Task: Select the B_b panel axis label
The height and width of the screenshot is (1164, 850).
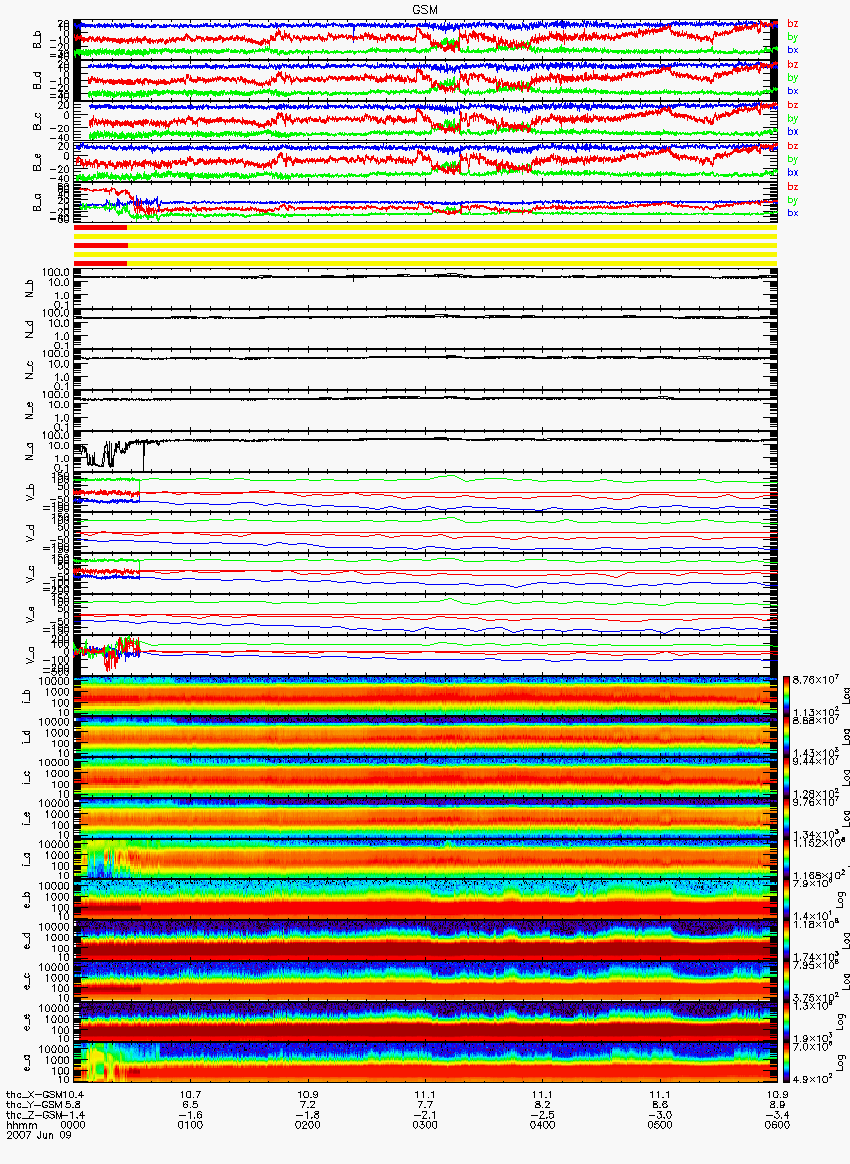Action: coord(37,39)
